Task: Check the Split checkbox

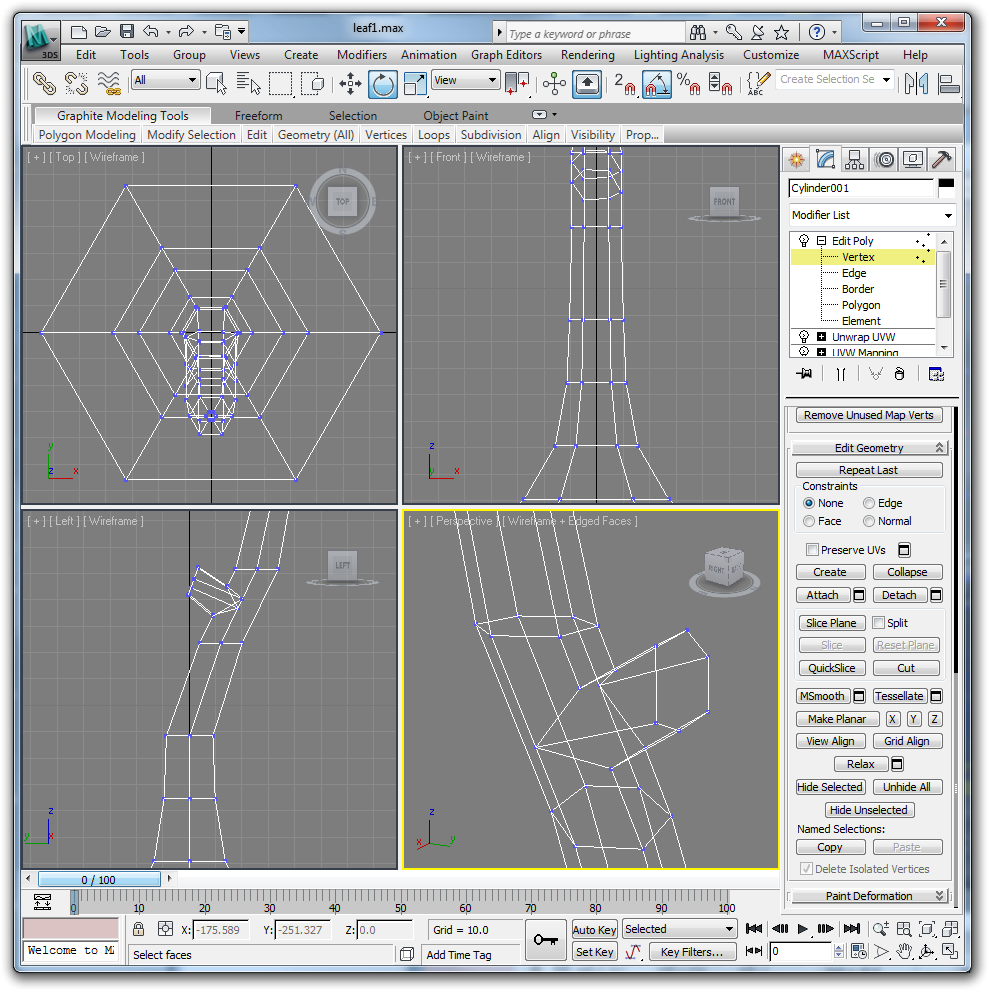Action: (x=878, y=623)
